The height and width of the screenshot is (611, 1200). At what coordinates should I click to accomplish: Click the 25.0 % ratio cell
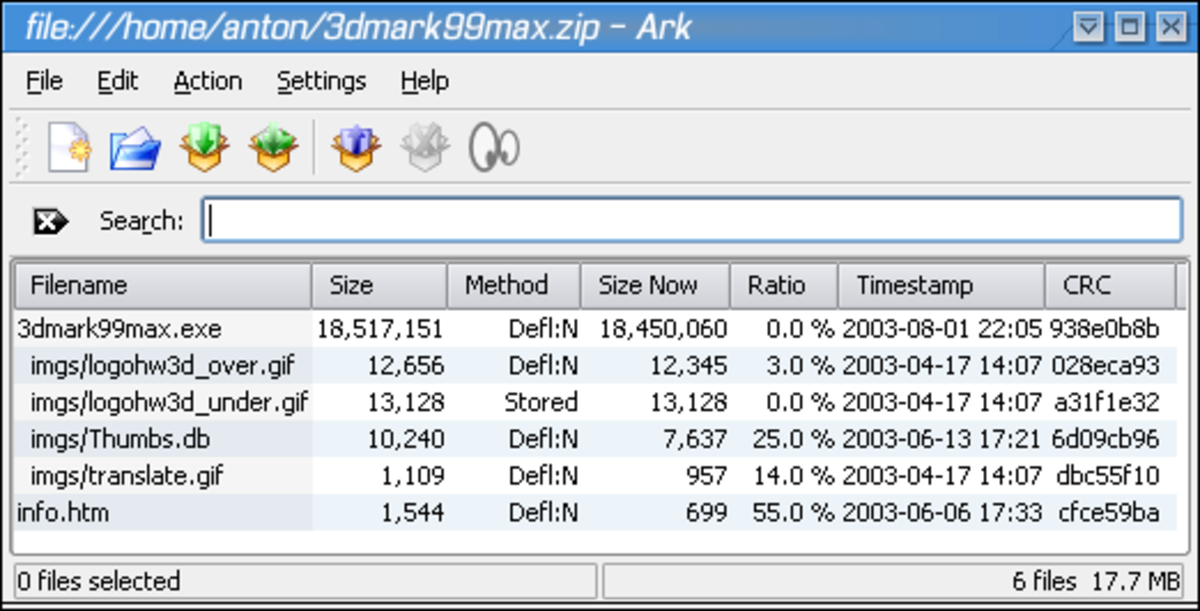tap(793, 440)
